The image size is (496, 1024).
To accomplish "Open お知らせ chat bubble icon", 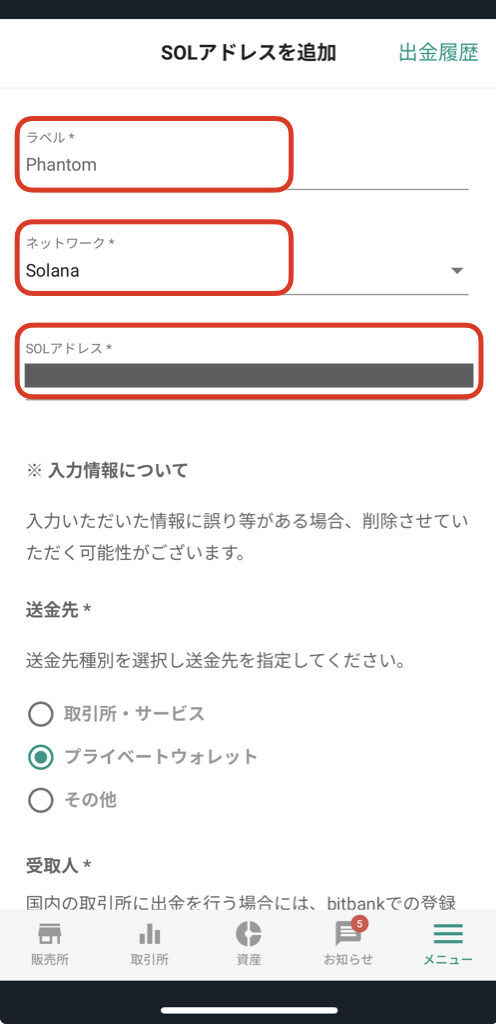I will tap(348, 935).
